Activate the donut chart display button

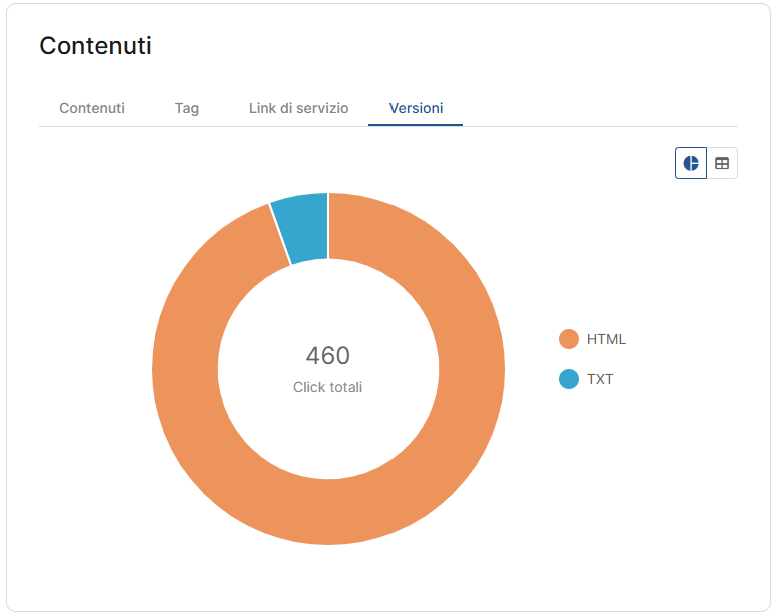coord(691,163)
